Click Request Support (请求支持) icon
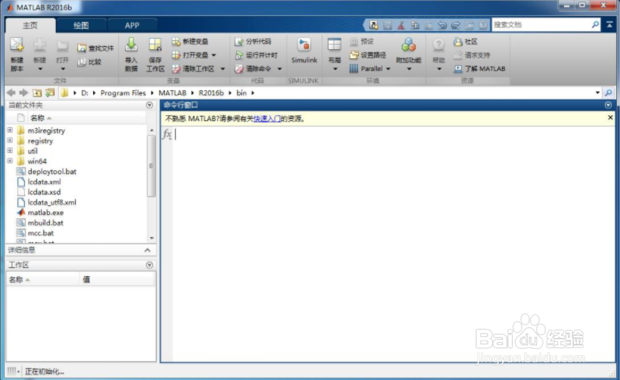 pyautogui.click(x=458, y=55)
